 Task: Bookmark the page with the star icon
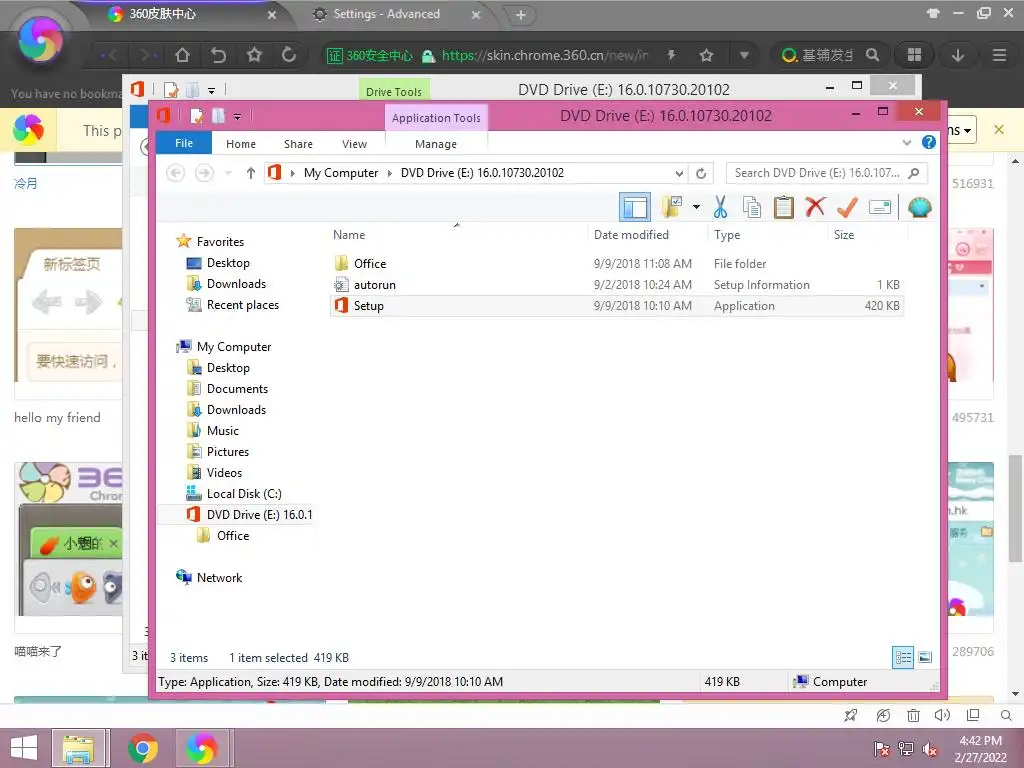pos(706,56)
